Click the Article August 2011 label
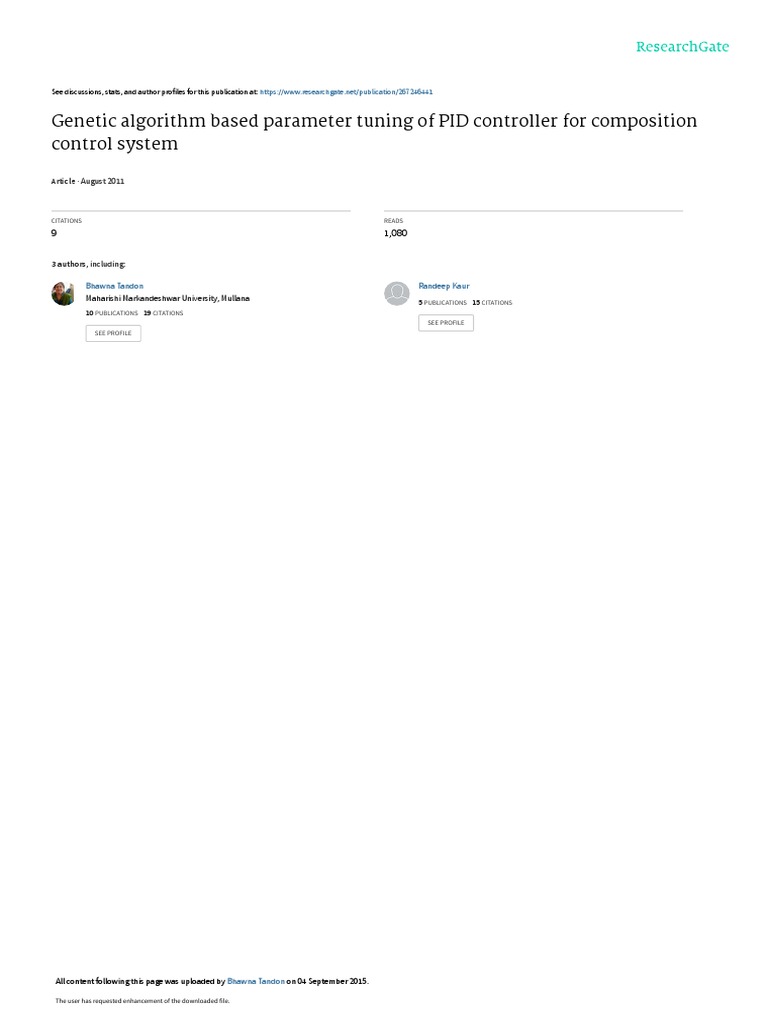768x1024 pixels. (88, 181)
